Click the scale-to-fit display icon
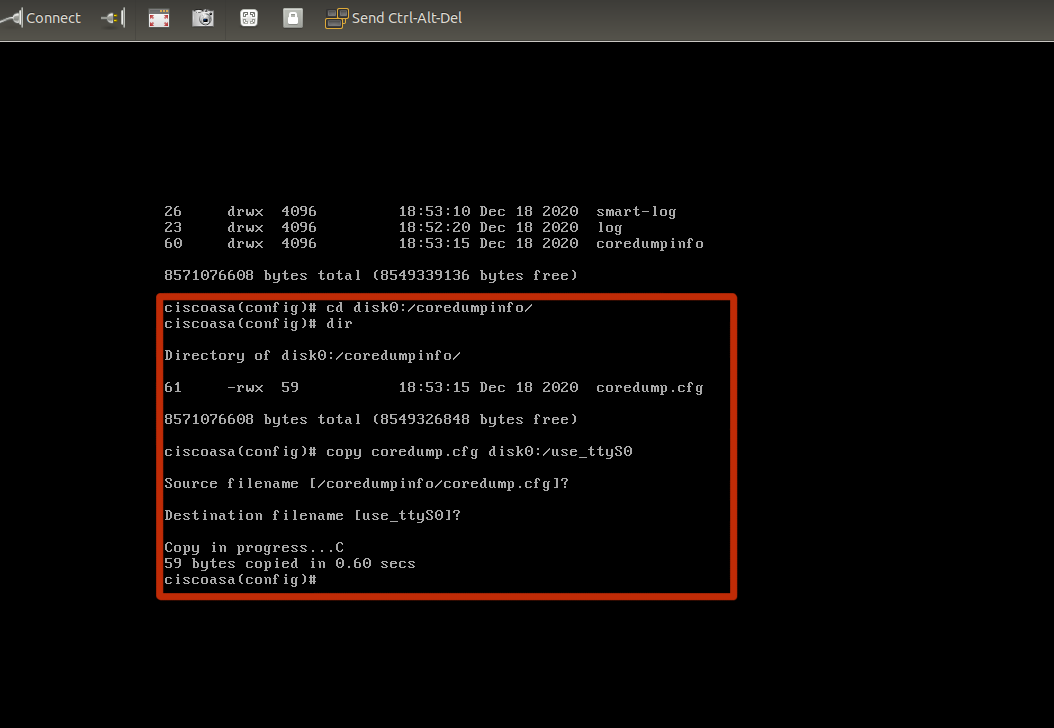Viewport: 1054px width, 728px height. click(249, 18)
